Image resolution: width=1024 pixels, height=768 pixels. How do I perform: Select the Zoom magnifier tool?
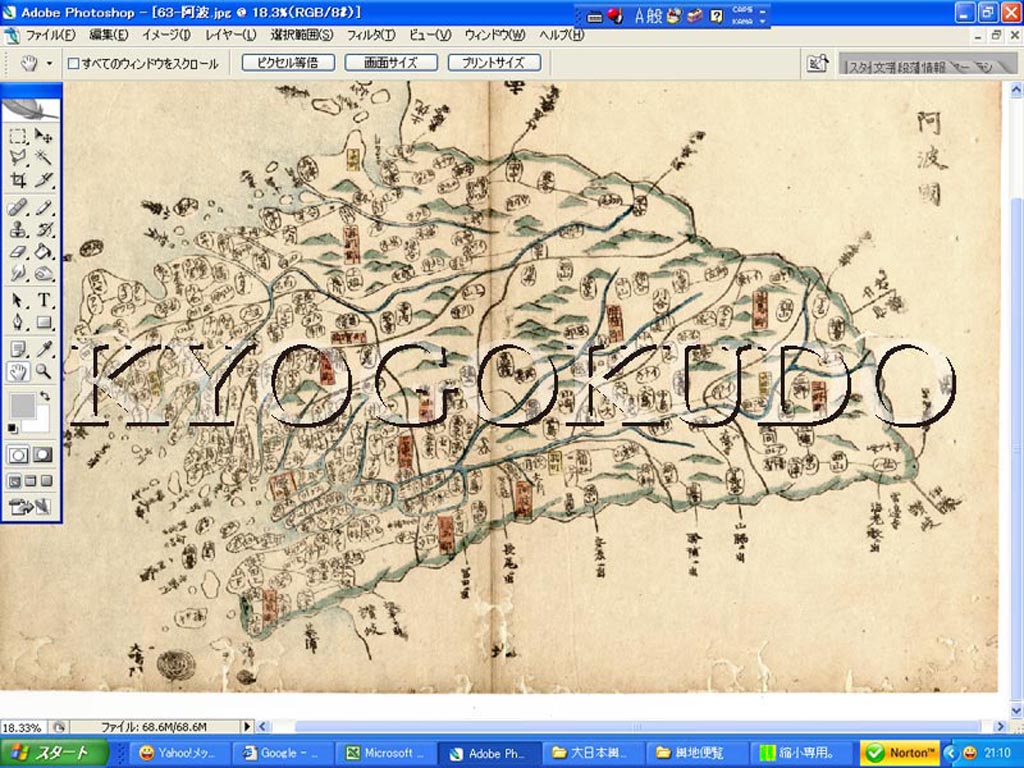43,372
